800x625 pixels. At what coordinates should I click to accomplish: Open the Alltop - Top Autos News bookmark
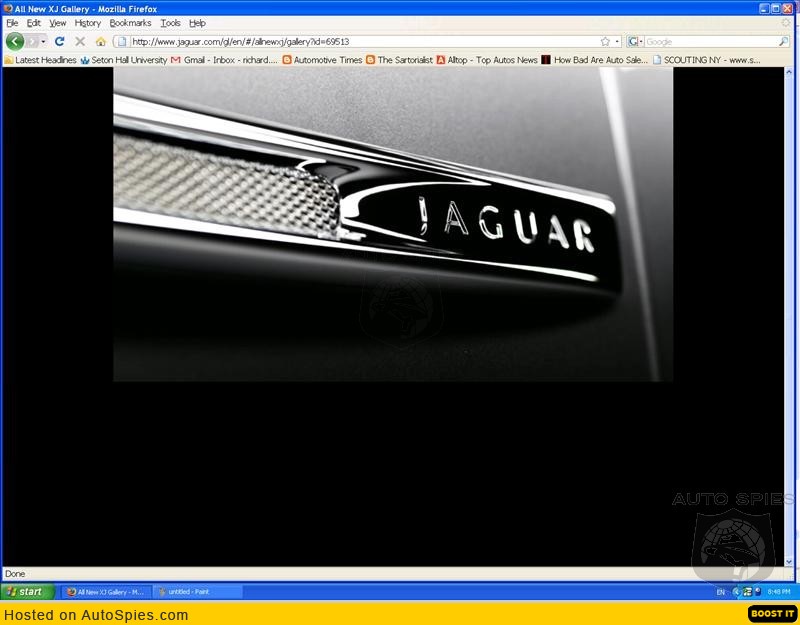point(487,60)
